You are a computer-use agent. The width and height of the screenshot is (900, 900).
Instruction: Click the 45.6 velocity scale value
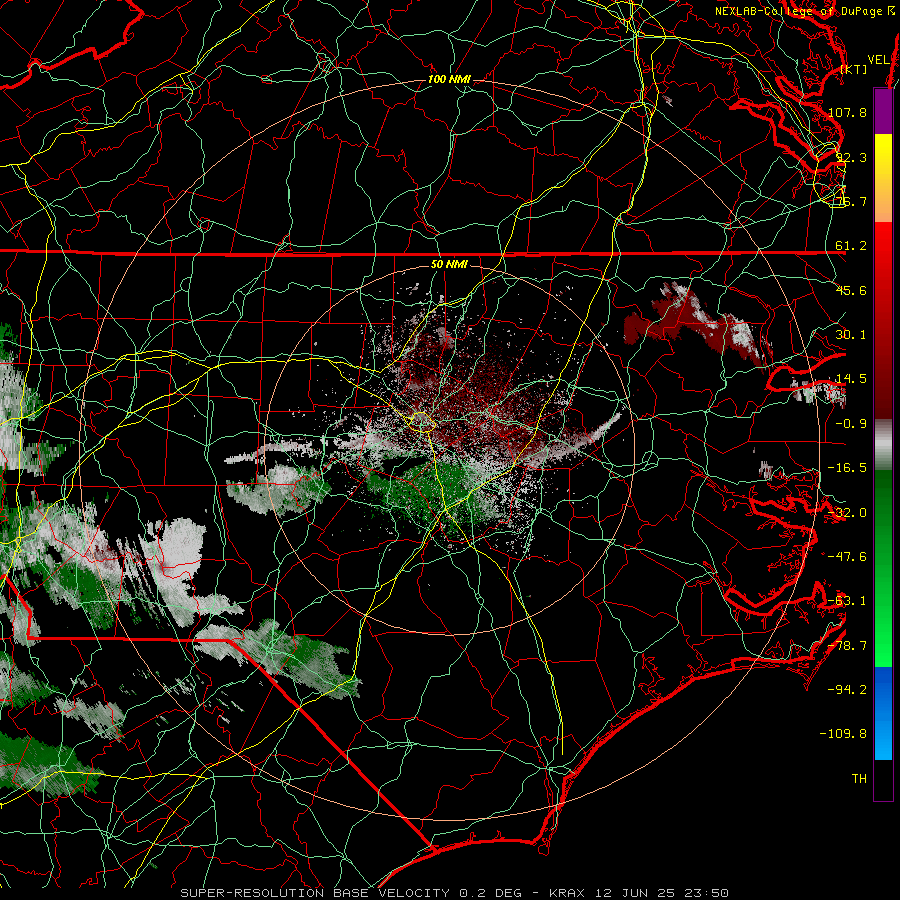pos(851,290)
